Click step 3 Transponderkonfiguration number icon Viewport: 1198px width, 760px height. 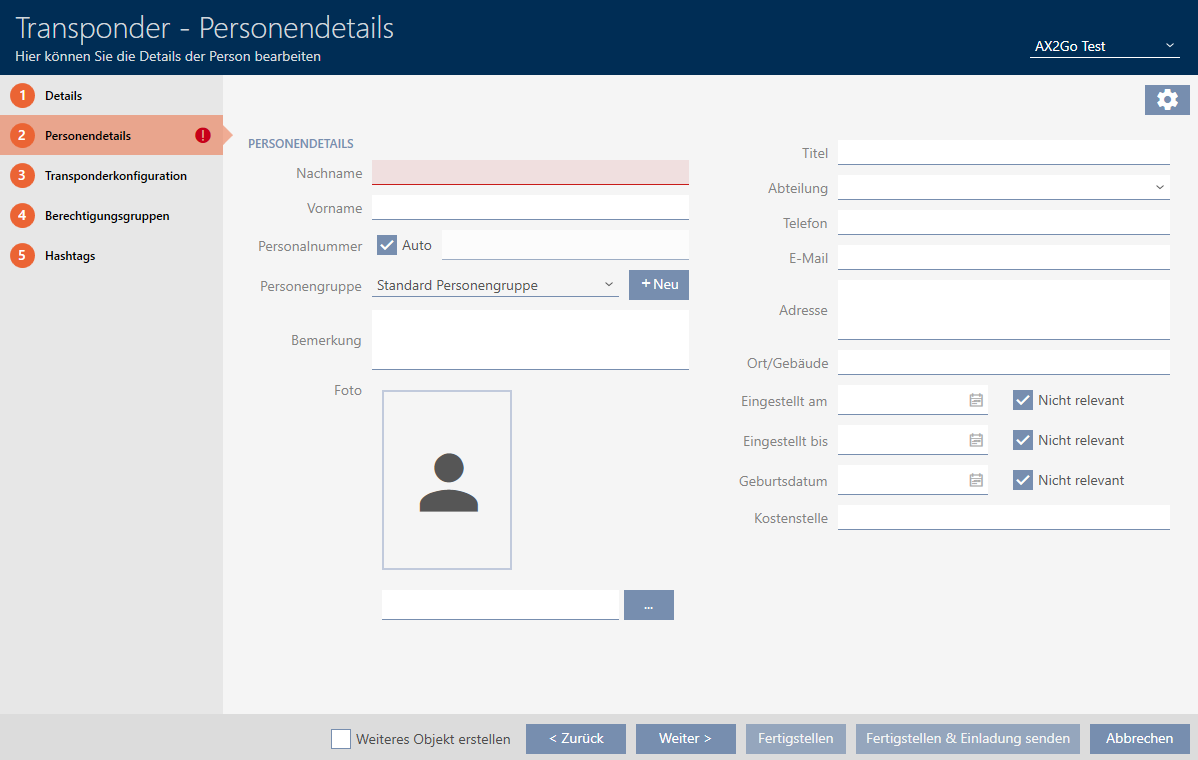[x=22, y=176]
